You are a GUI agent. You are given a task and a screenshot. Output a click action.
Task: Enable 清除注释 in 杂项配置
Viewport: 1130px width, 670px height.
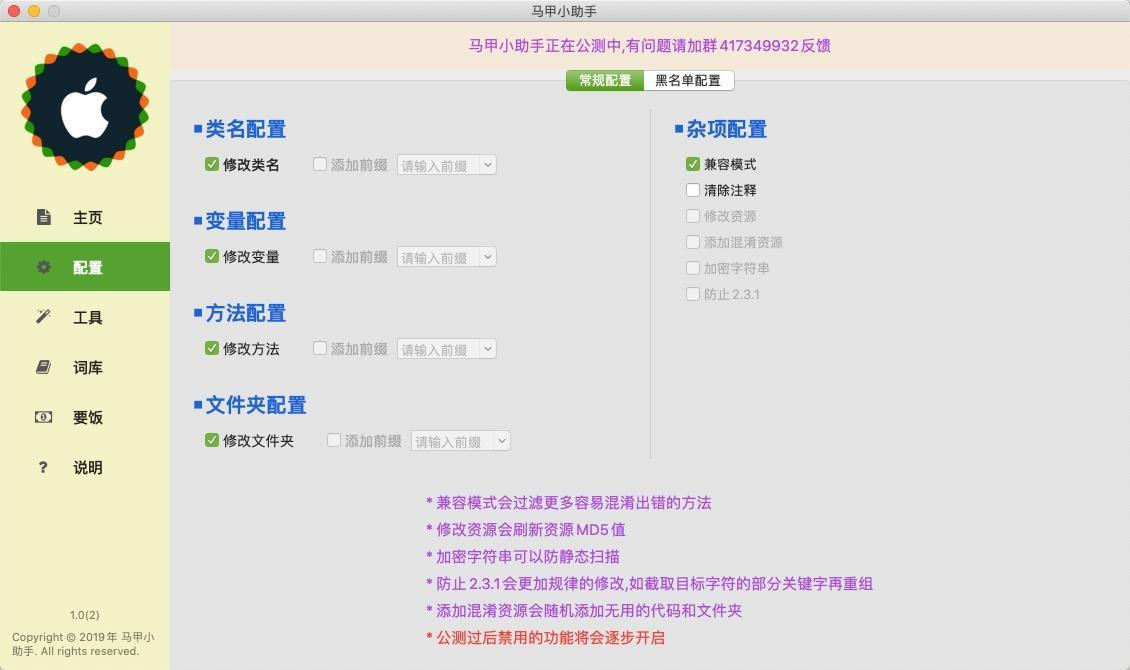pos(692,190)
